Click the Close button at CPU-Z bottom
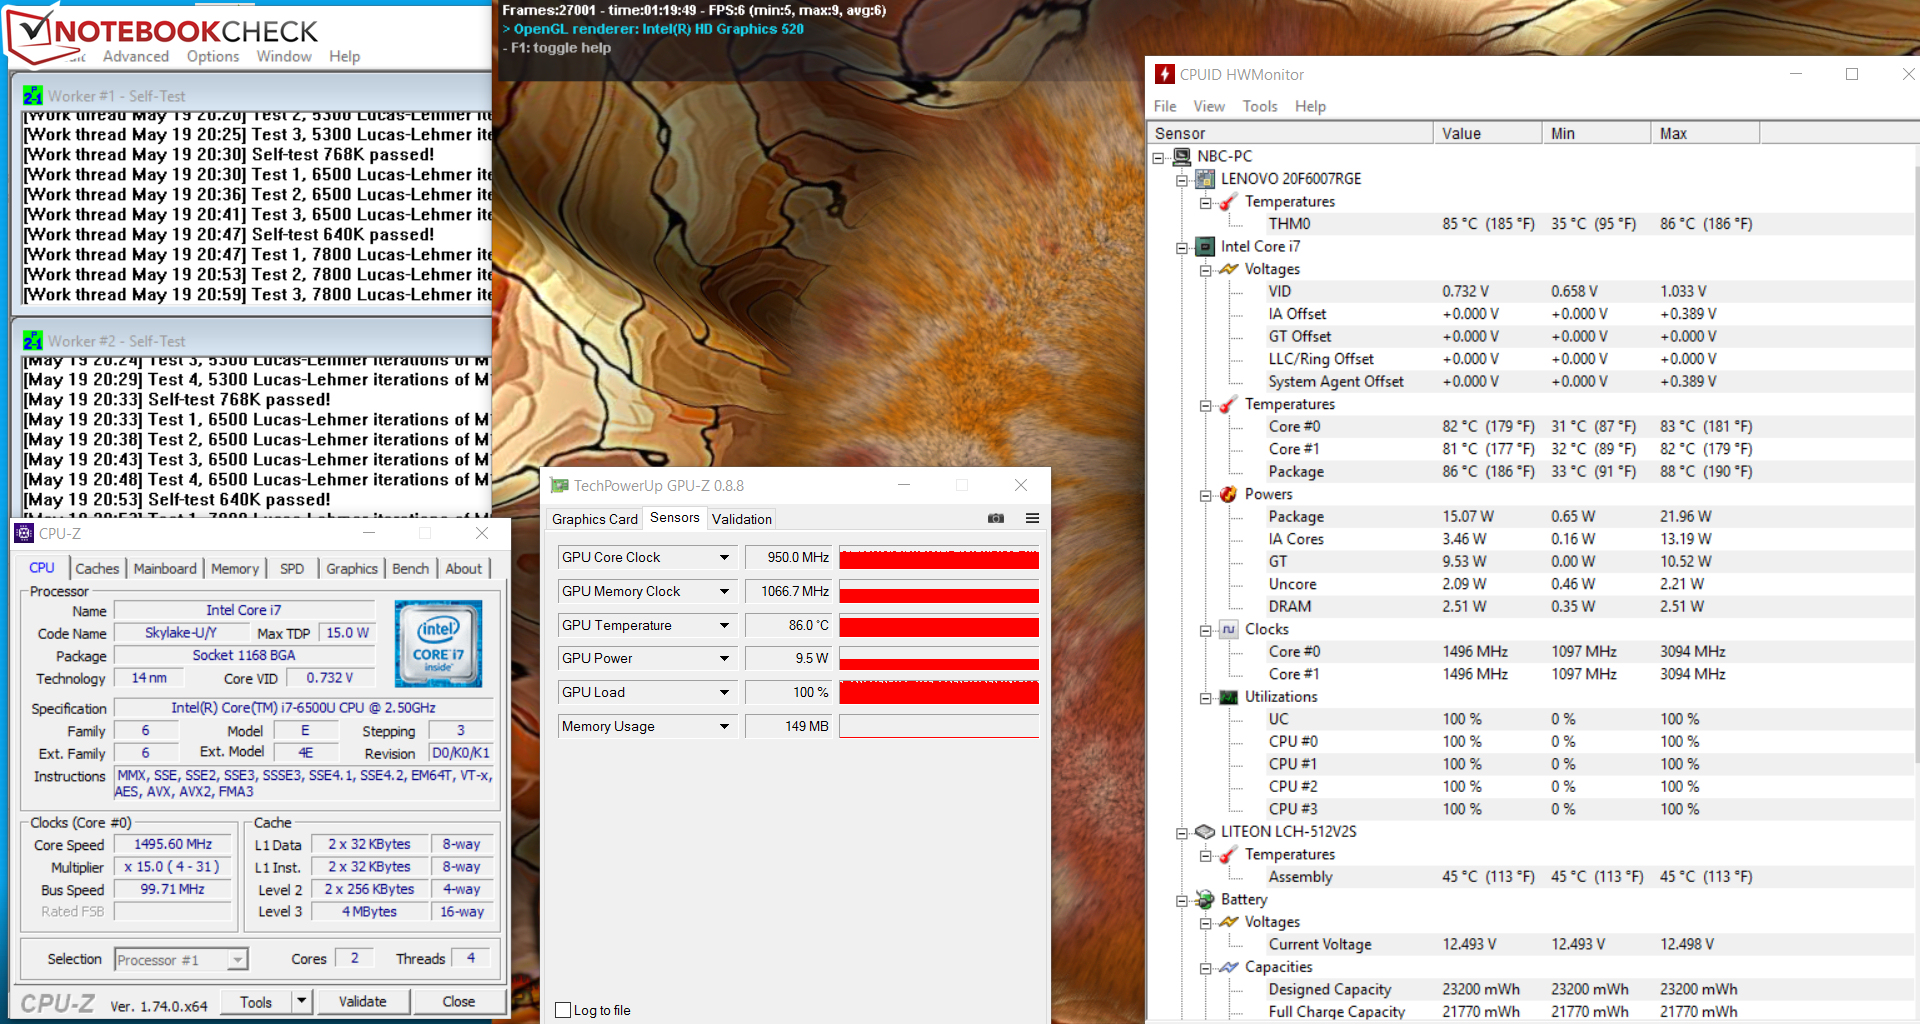Image resolution: width=1920 pixels, height=1024 pixels. tap(459, 1001)
